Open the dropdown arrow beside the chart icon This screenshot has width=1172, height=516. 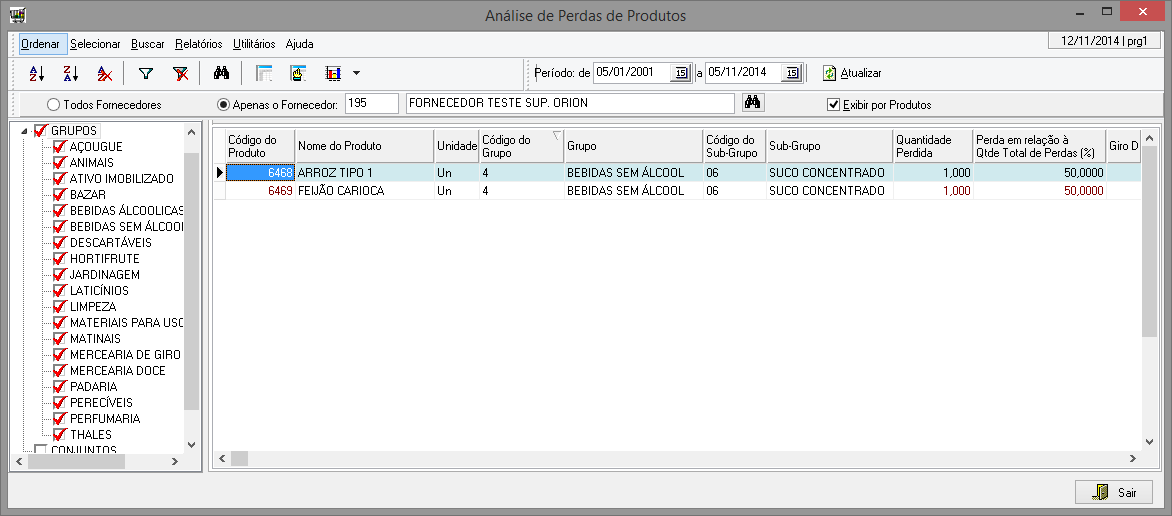click(x=357, y=73)
